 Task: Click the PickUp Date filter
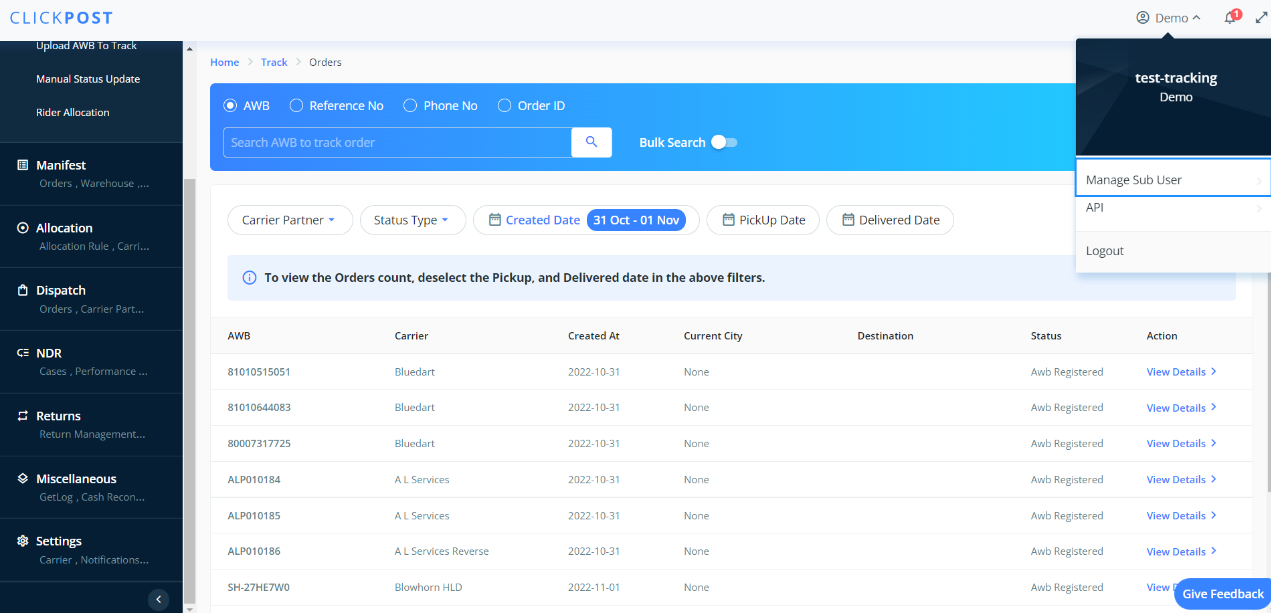pos(763,220)
